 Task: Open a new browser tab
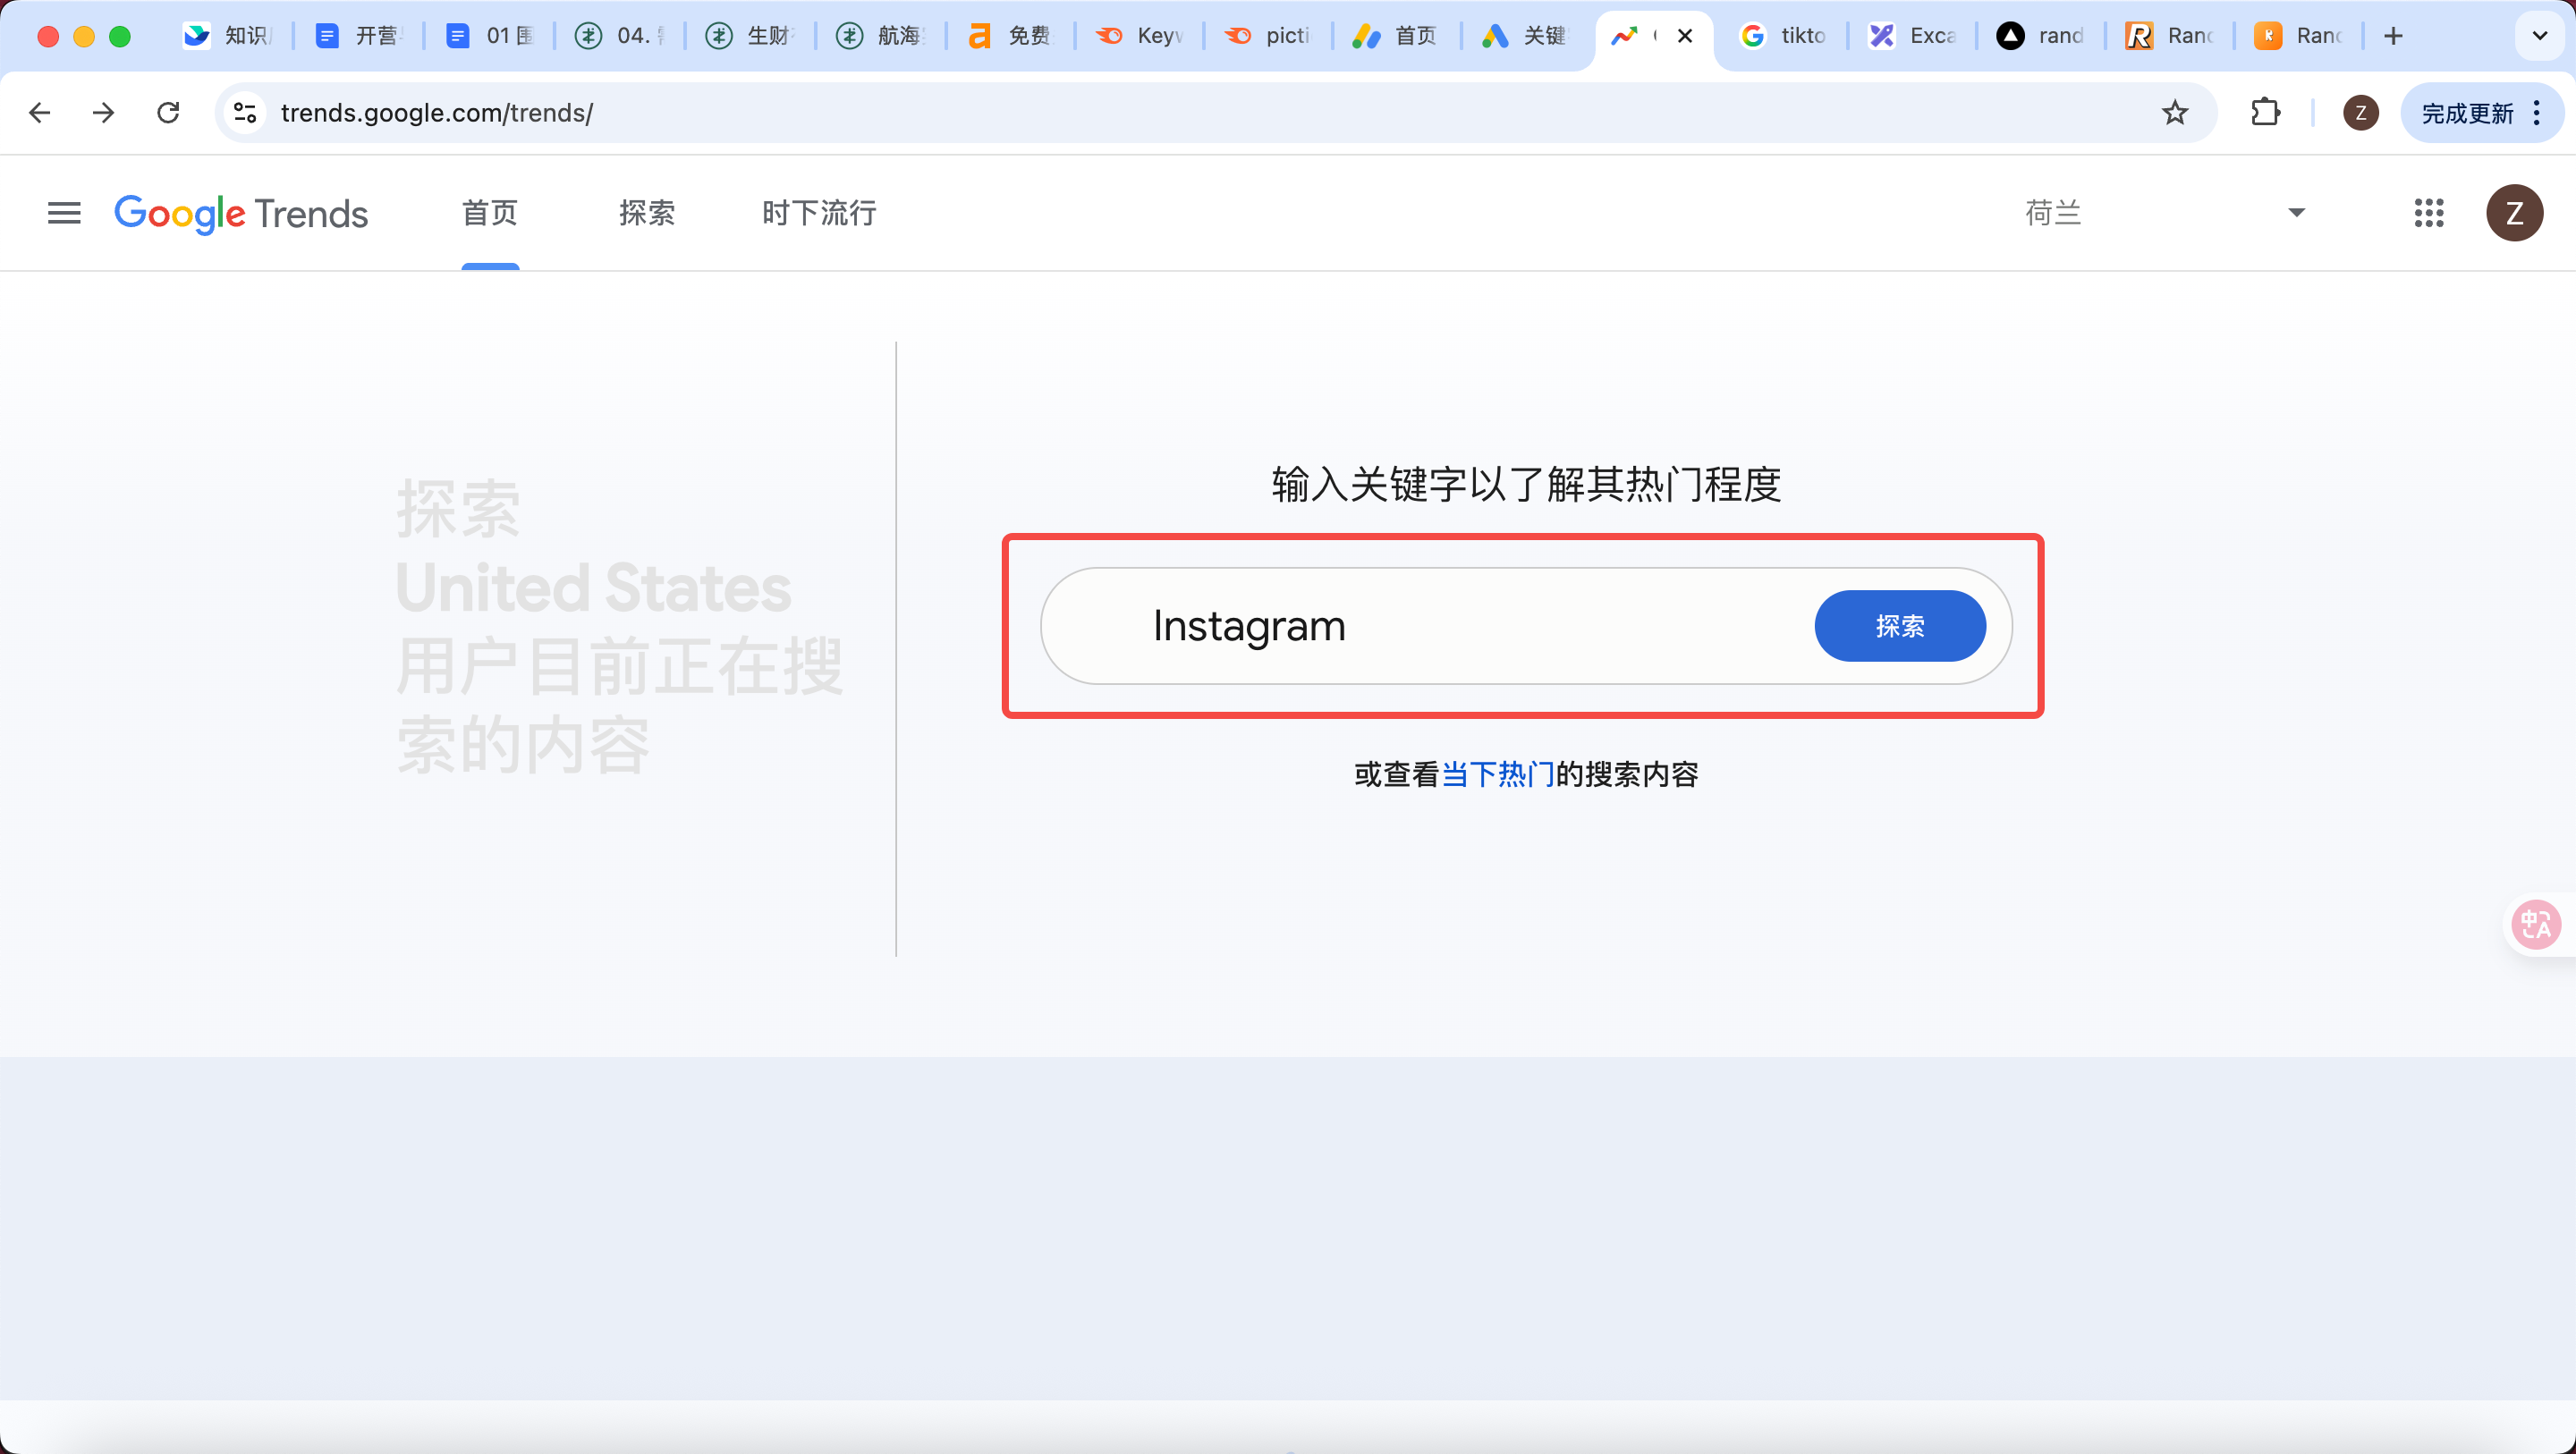[2393, 36]
